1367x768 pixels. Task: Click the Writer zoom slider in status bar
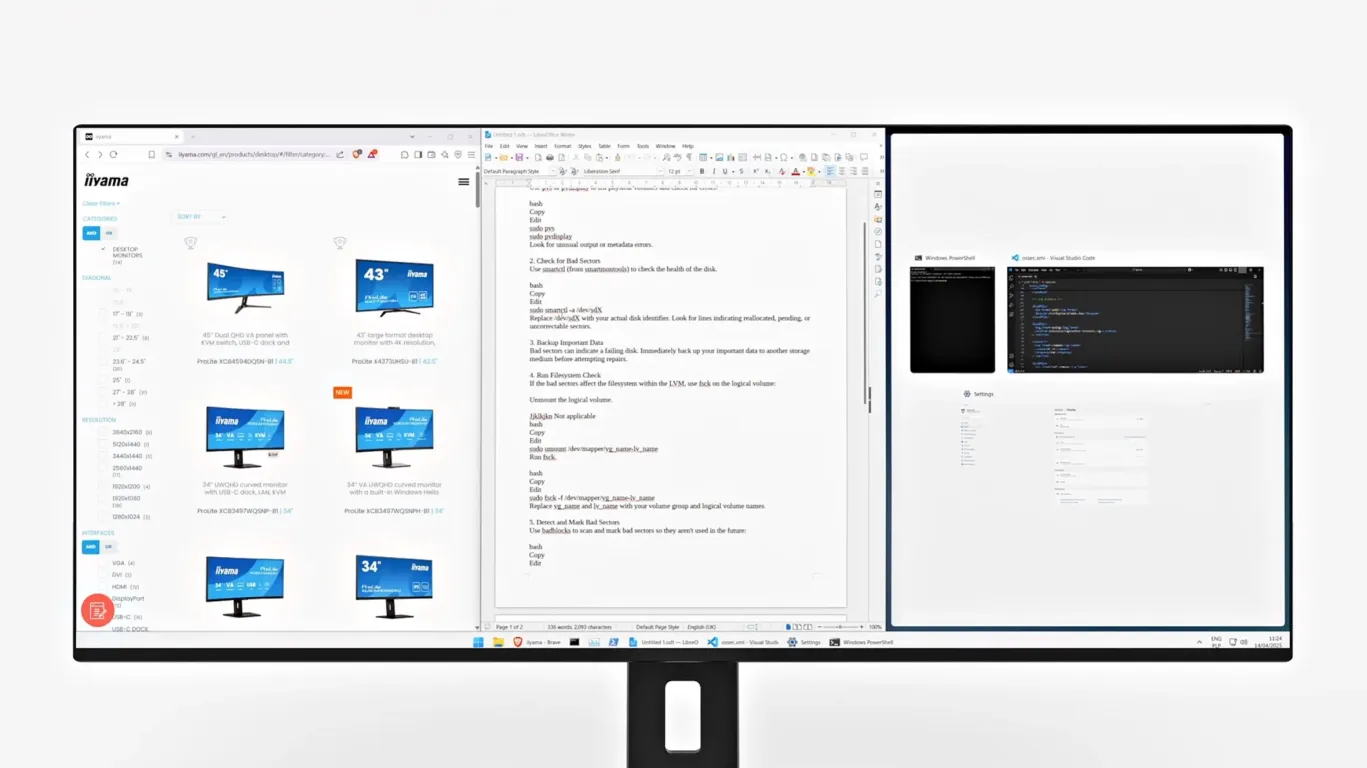(840, 627)
